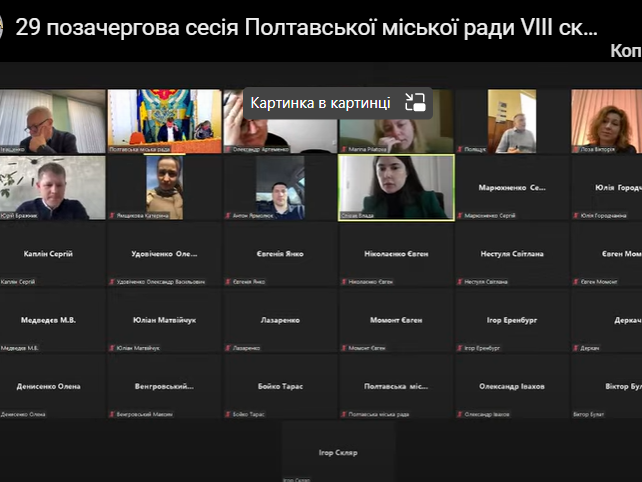Click the channel avatar beside the video title

[x=1, y=28]
